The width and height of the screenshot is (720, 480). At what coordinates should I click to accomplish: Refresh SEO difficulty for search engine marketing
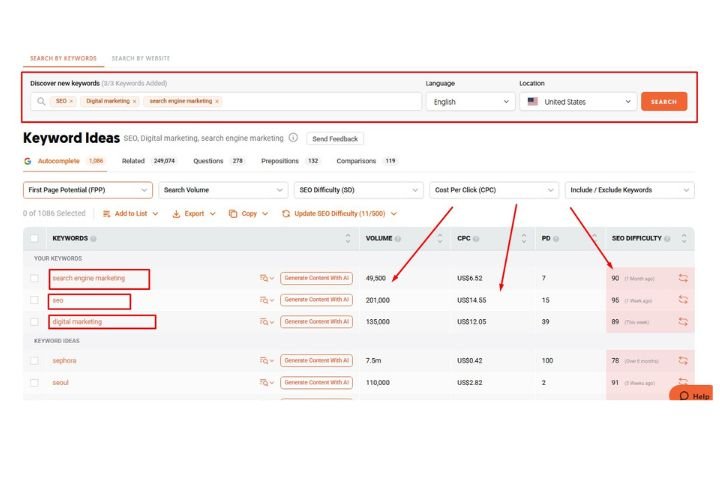coord(683,278)
